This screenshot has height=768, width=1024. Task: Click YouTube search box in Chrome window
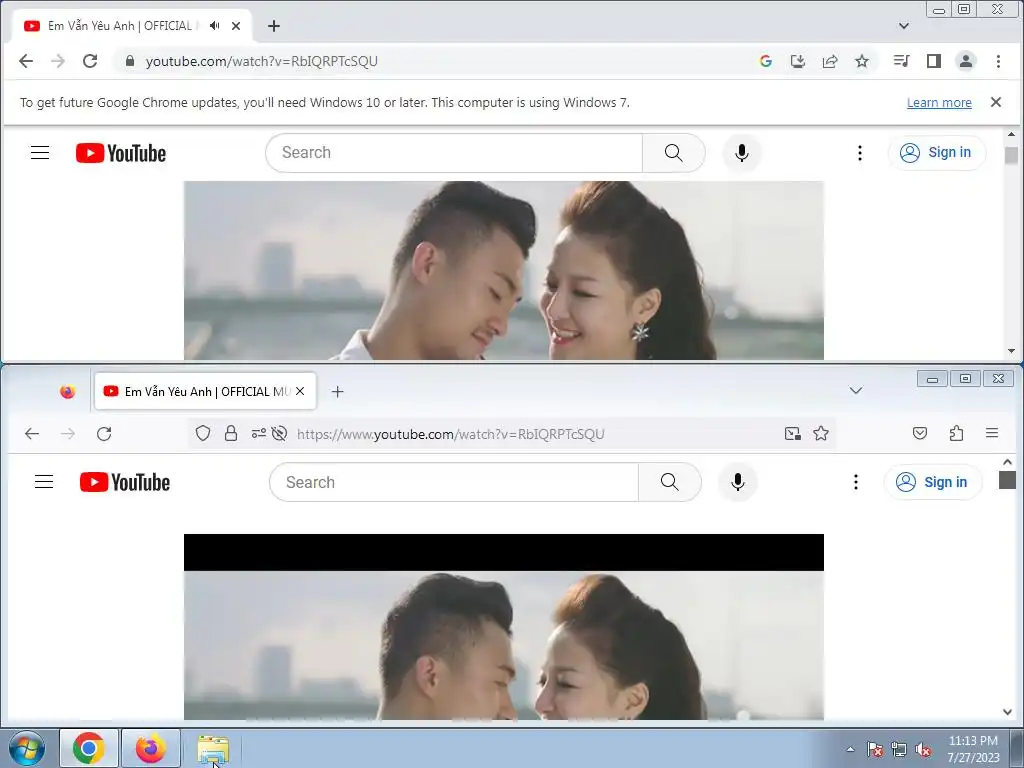454,153
